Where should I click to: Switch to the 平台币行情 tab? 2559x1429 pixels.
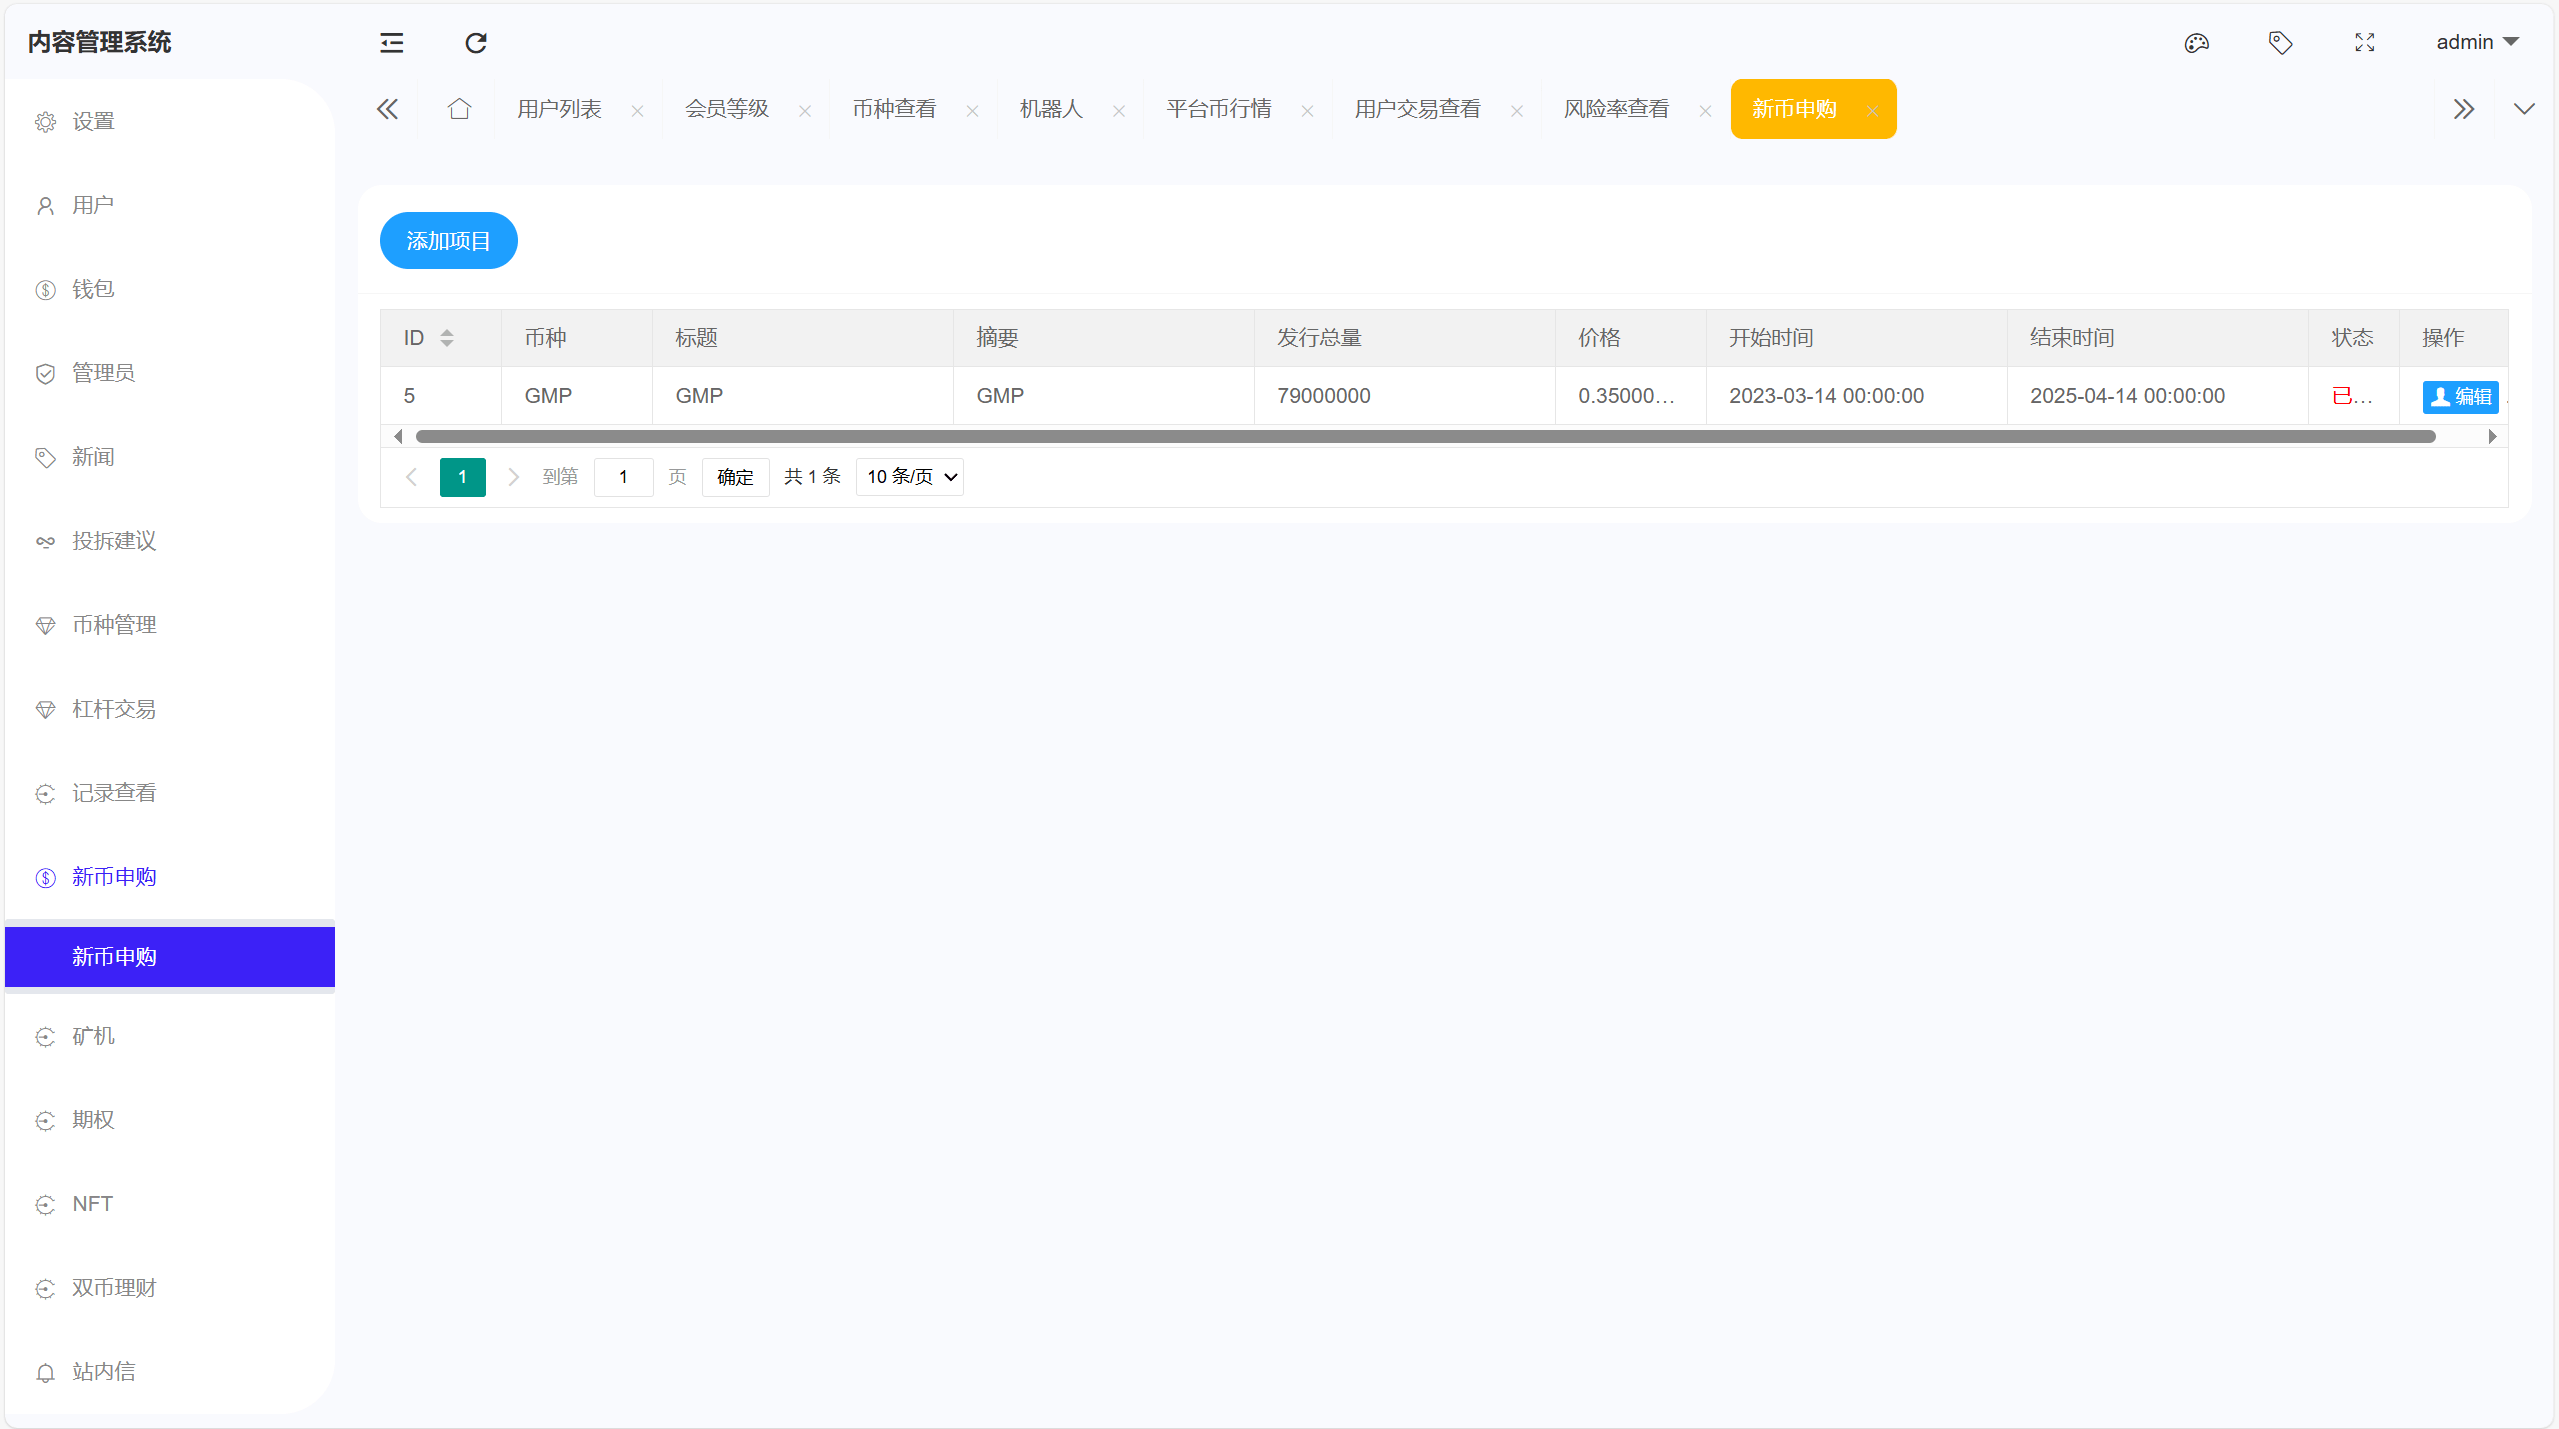[1218, 108]
